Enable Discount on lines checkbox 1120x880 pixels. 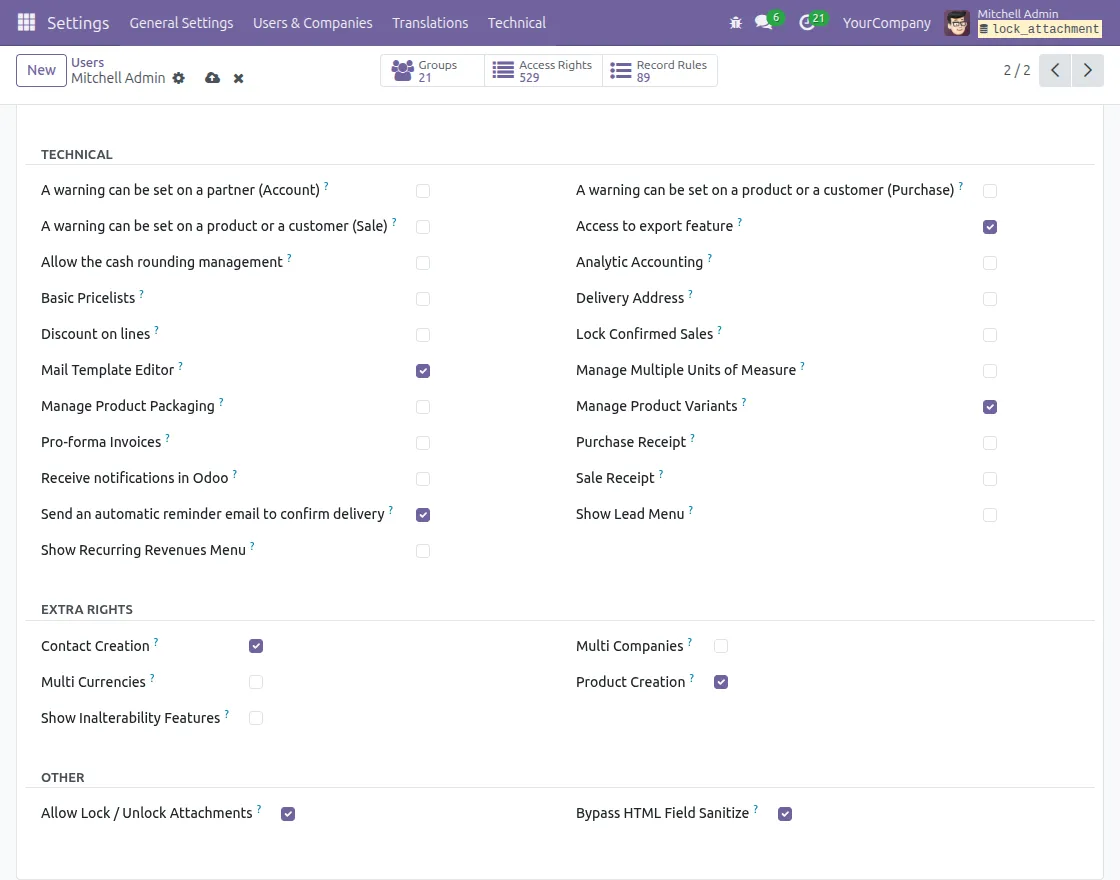coord(423,334)
